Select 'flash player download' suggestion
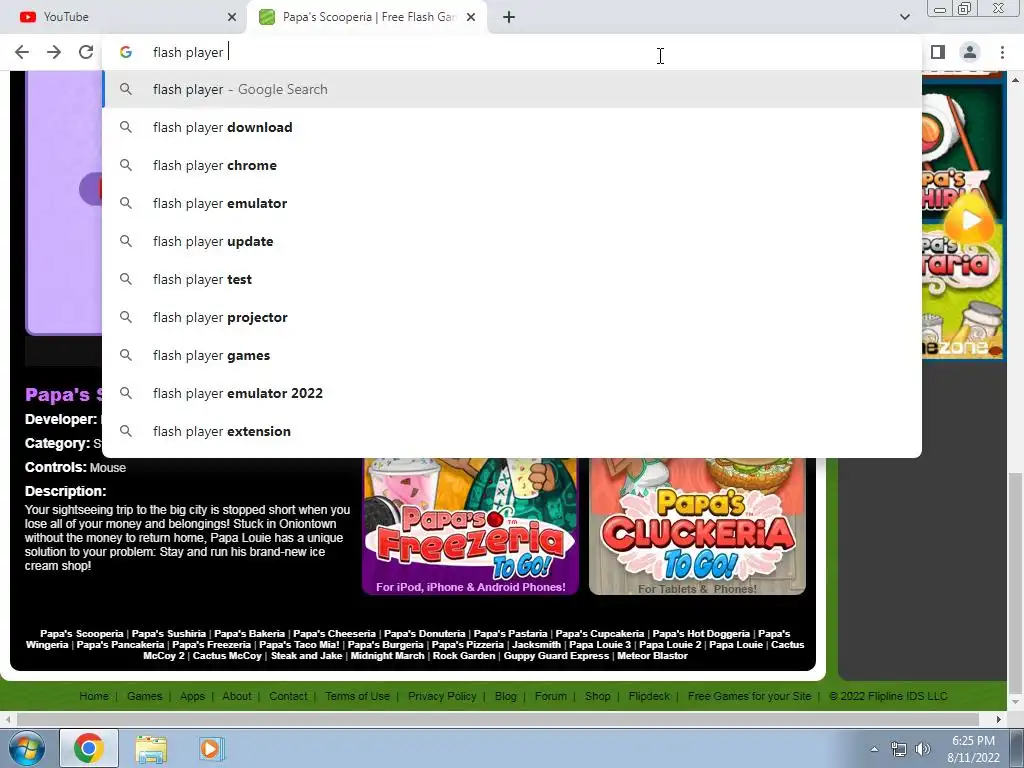 pyautogui.click(x=512, y=127)
